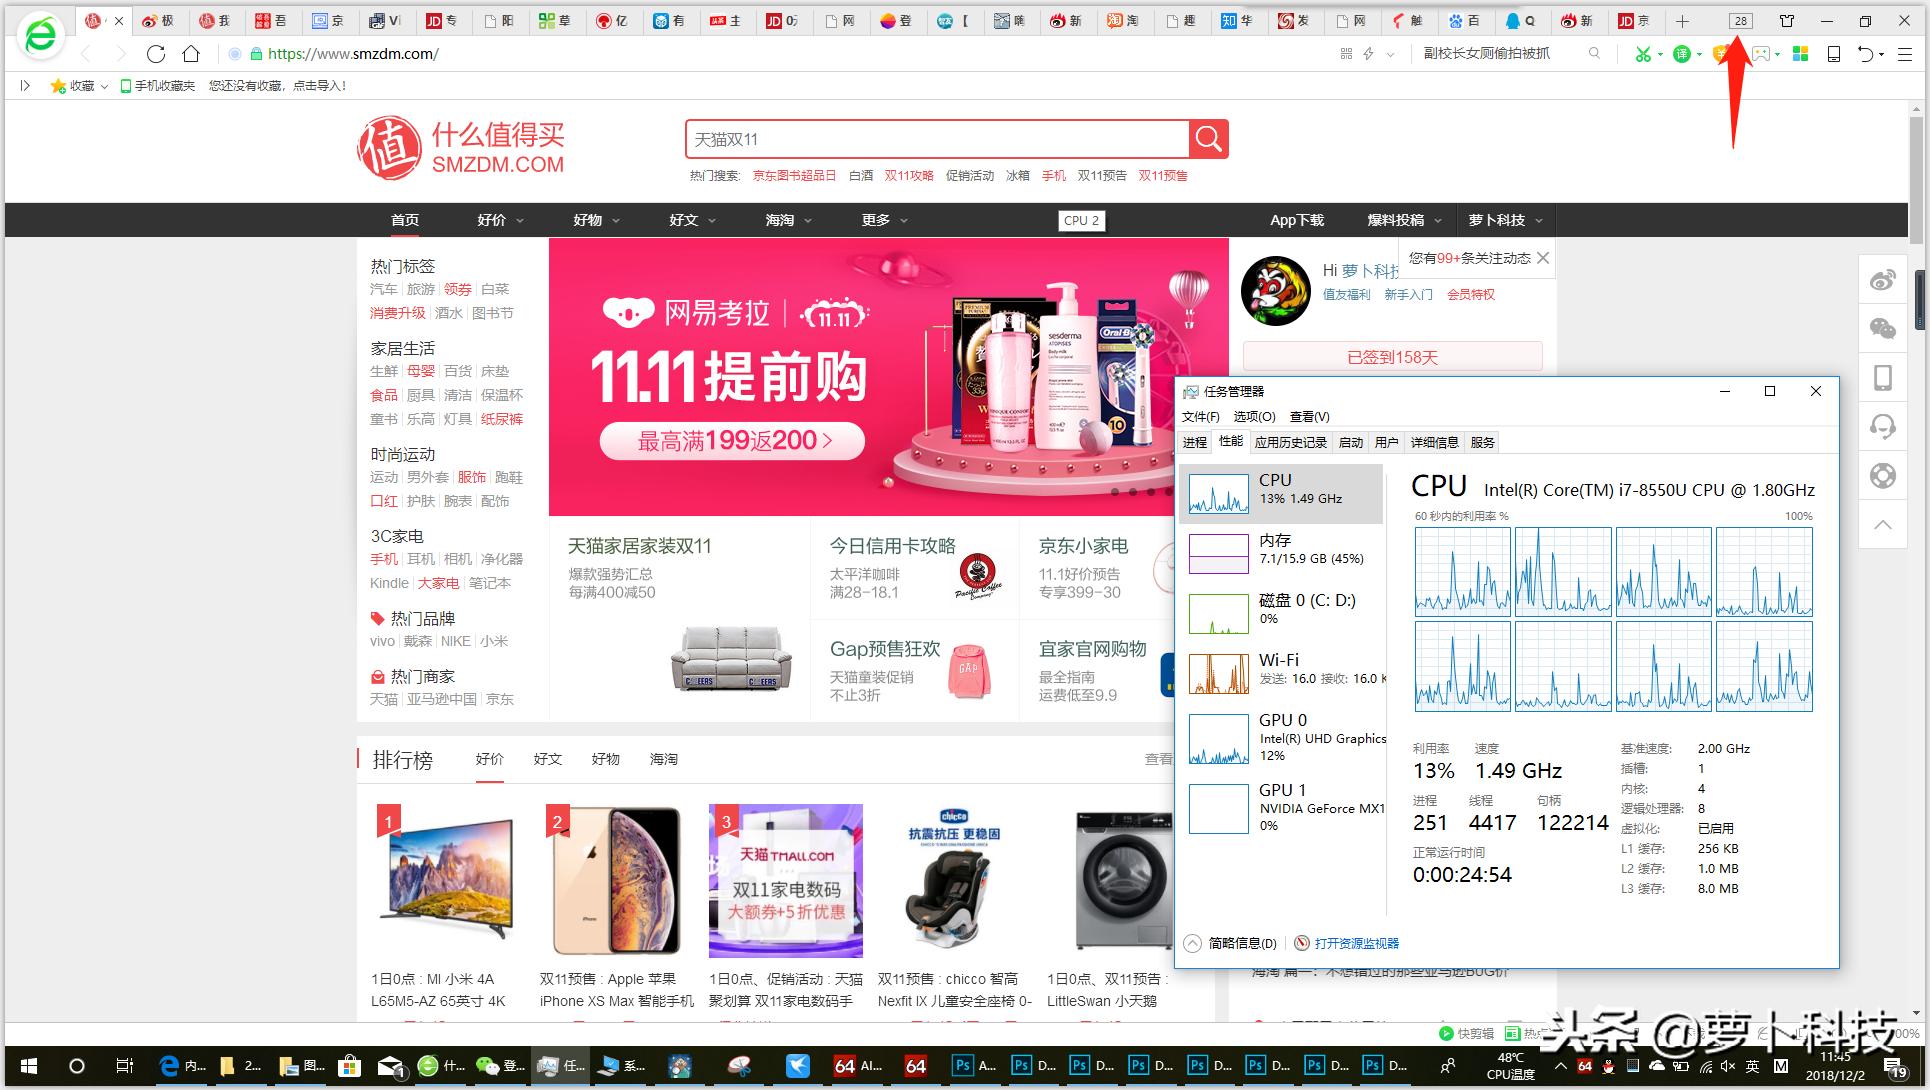Image resolution: width=1930 pixels, height=1090 pixels.
Task: Open the colorful app grid icon in toolbar
Action: pyautogui.click(x=1800, y=53)
